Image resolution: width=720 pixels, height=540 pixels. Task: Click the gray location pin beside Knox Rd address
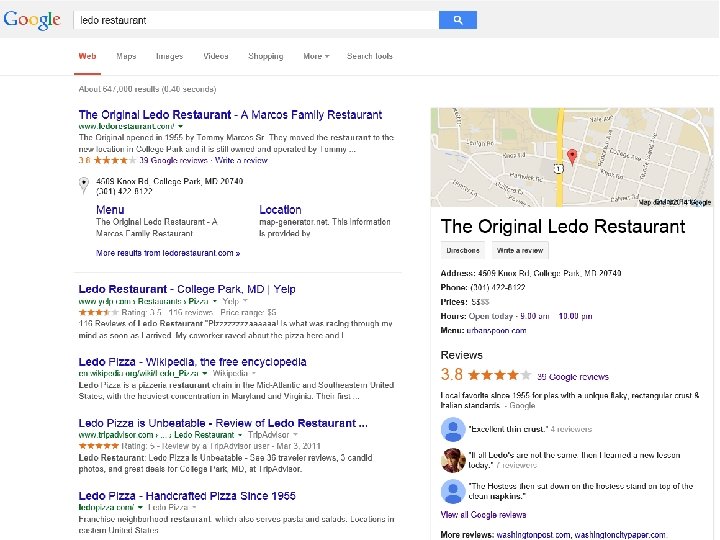click(84, 185)
